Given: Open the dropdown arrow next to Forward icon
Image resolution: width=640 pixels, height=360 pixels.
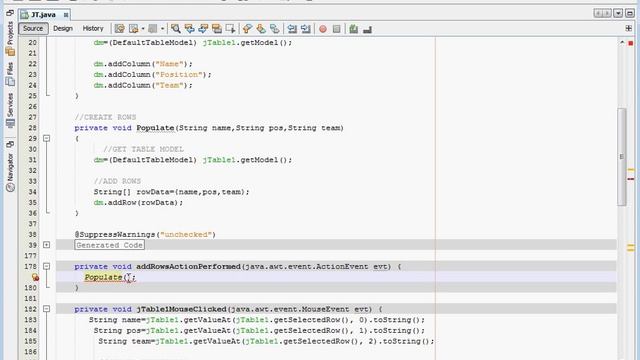Looking at the screenshot, I should tap(162, 29).
